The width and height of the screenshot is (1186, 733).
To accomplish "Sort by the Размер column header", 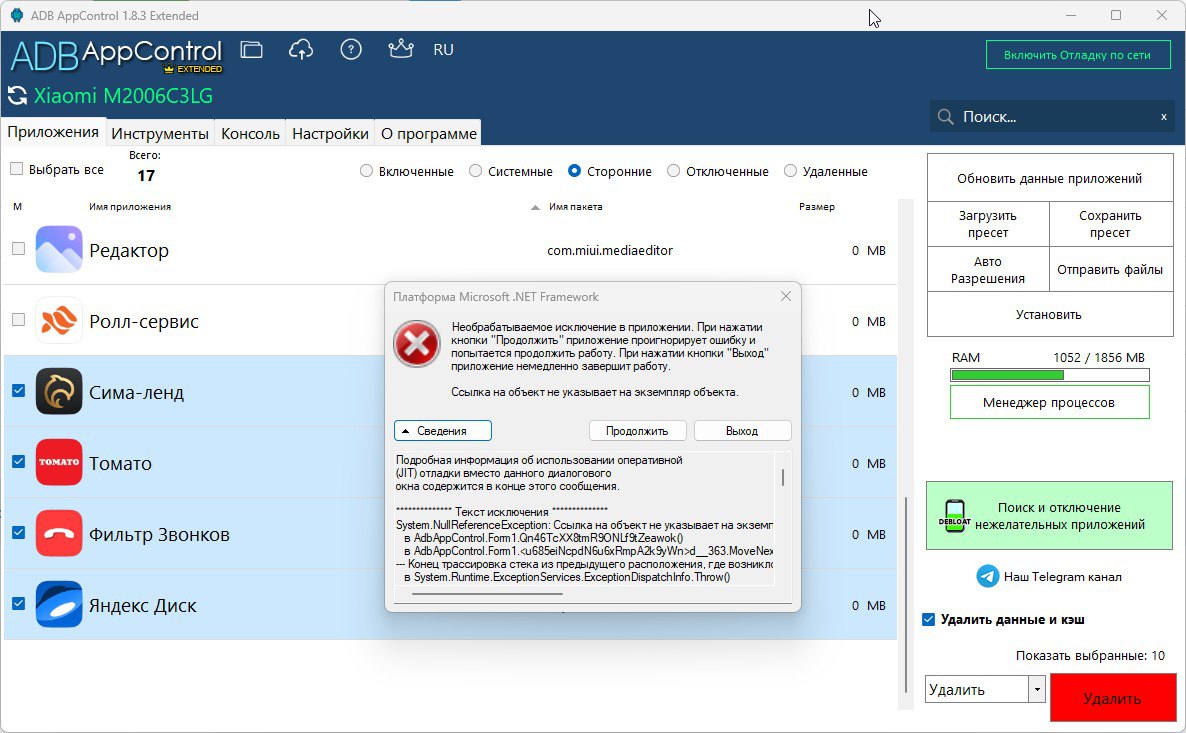I will 817,207.
